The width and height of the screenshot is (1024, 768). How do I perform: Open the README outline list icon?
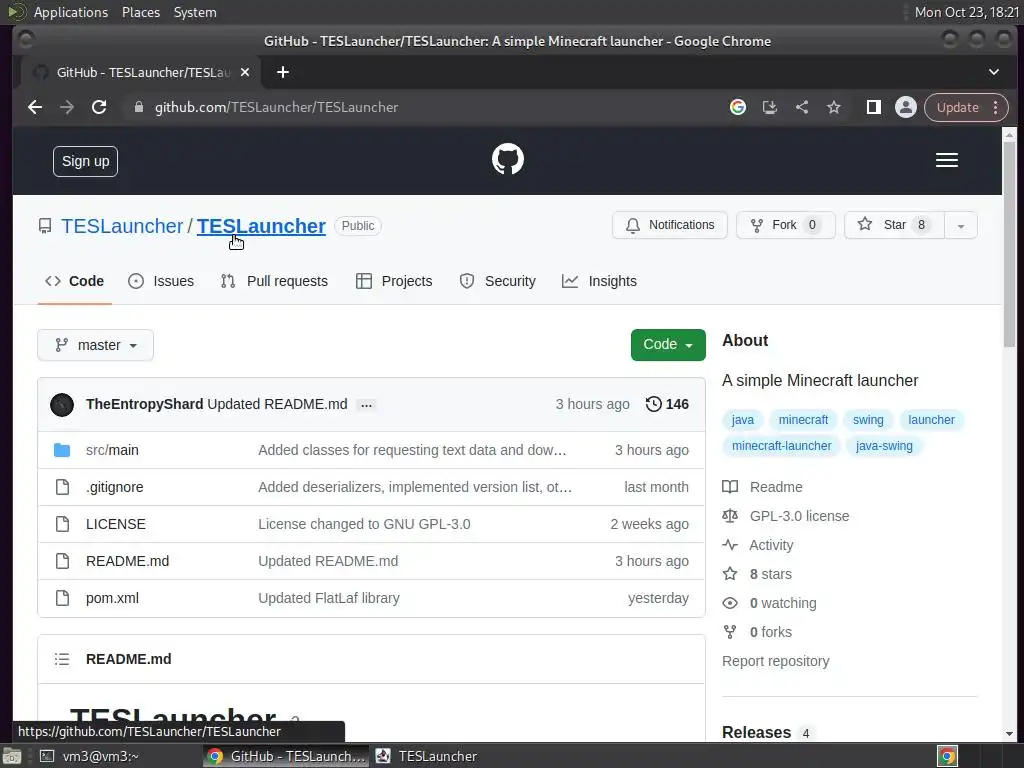[x=62, y=659]
